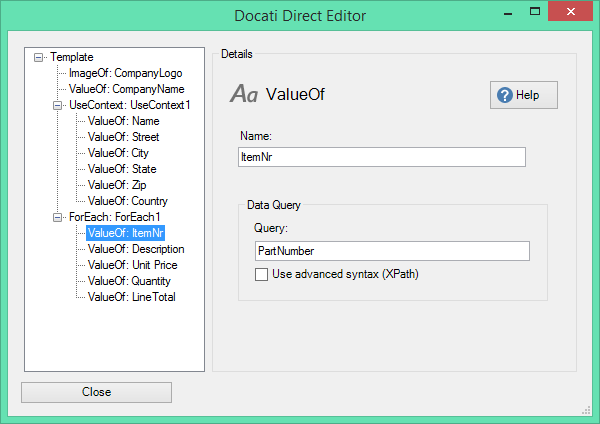Viewport: 600px width, 424px height.
Task: Select the Template root label
Action: pyautogui.click(x=72, y=57)
